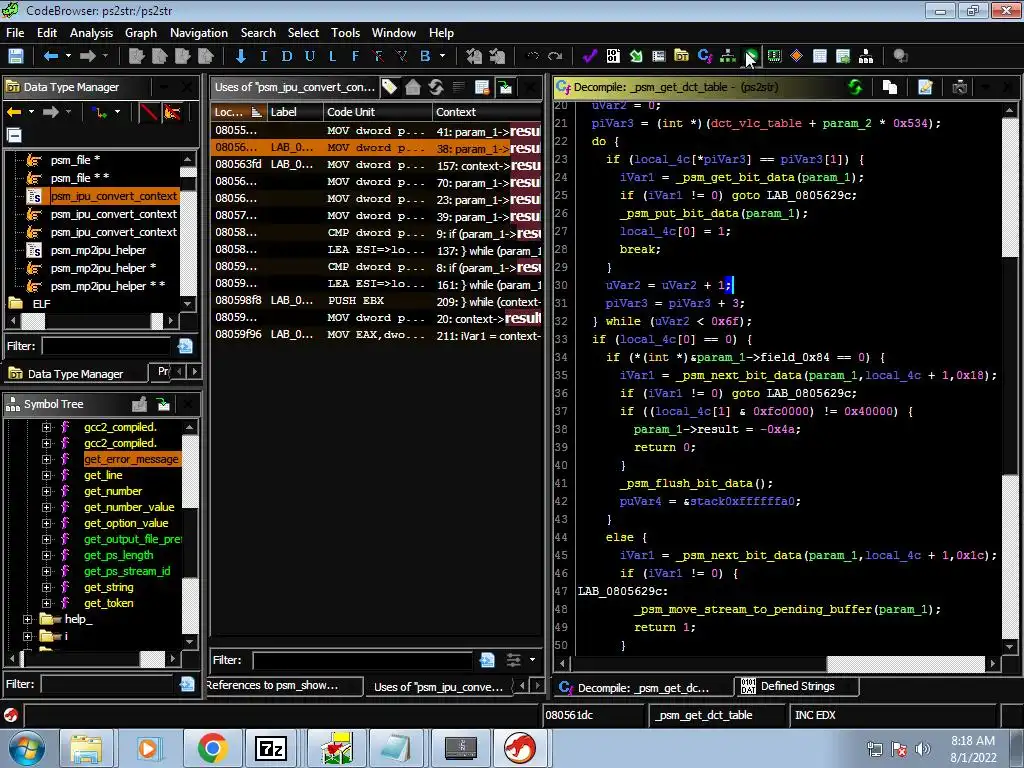
Task: Open the Symbol Tree toolbar icon
Action: tap(865, 56)
